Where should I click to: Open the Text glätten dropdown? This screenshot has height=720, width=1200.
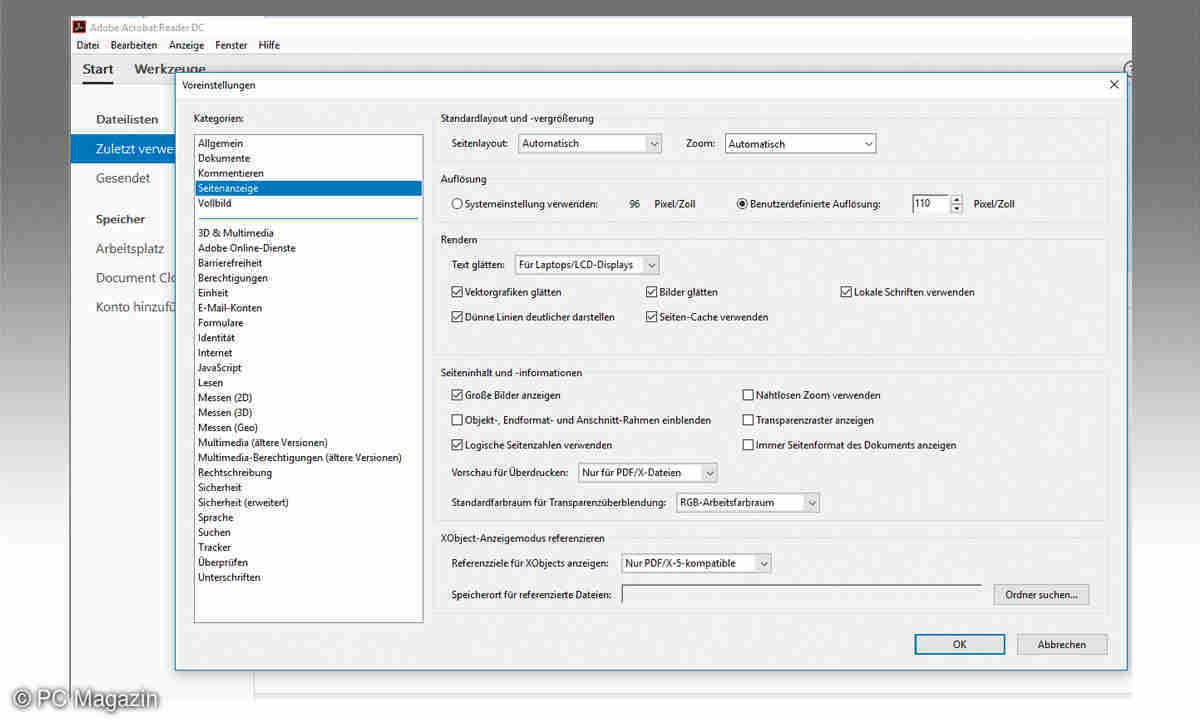pos(587,265)
